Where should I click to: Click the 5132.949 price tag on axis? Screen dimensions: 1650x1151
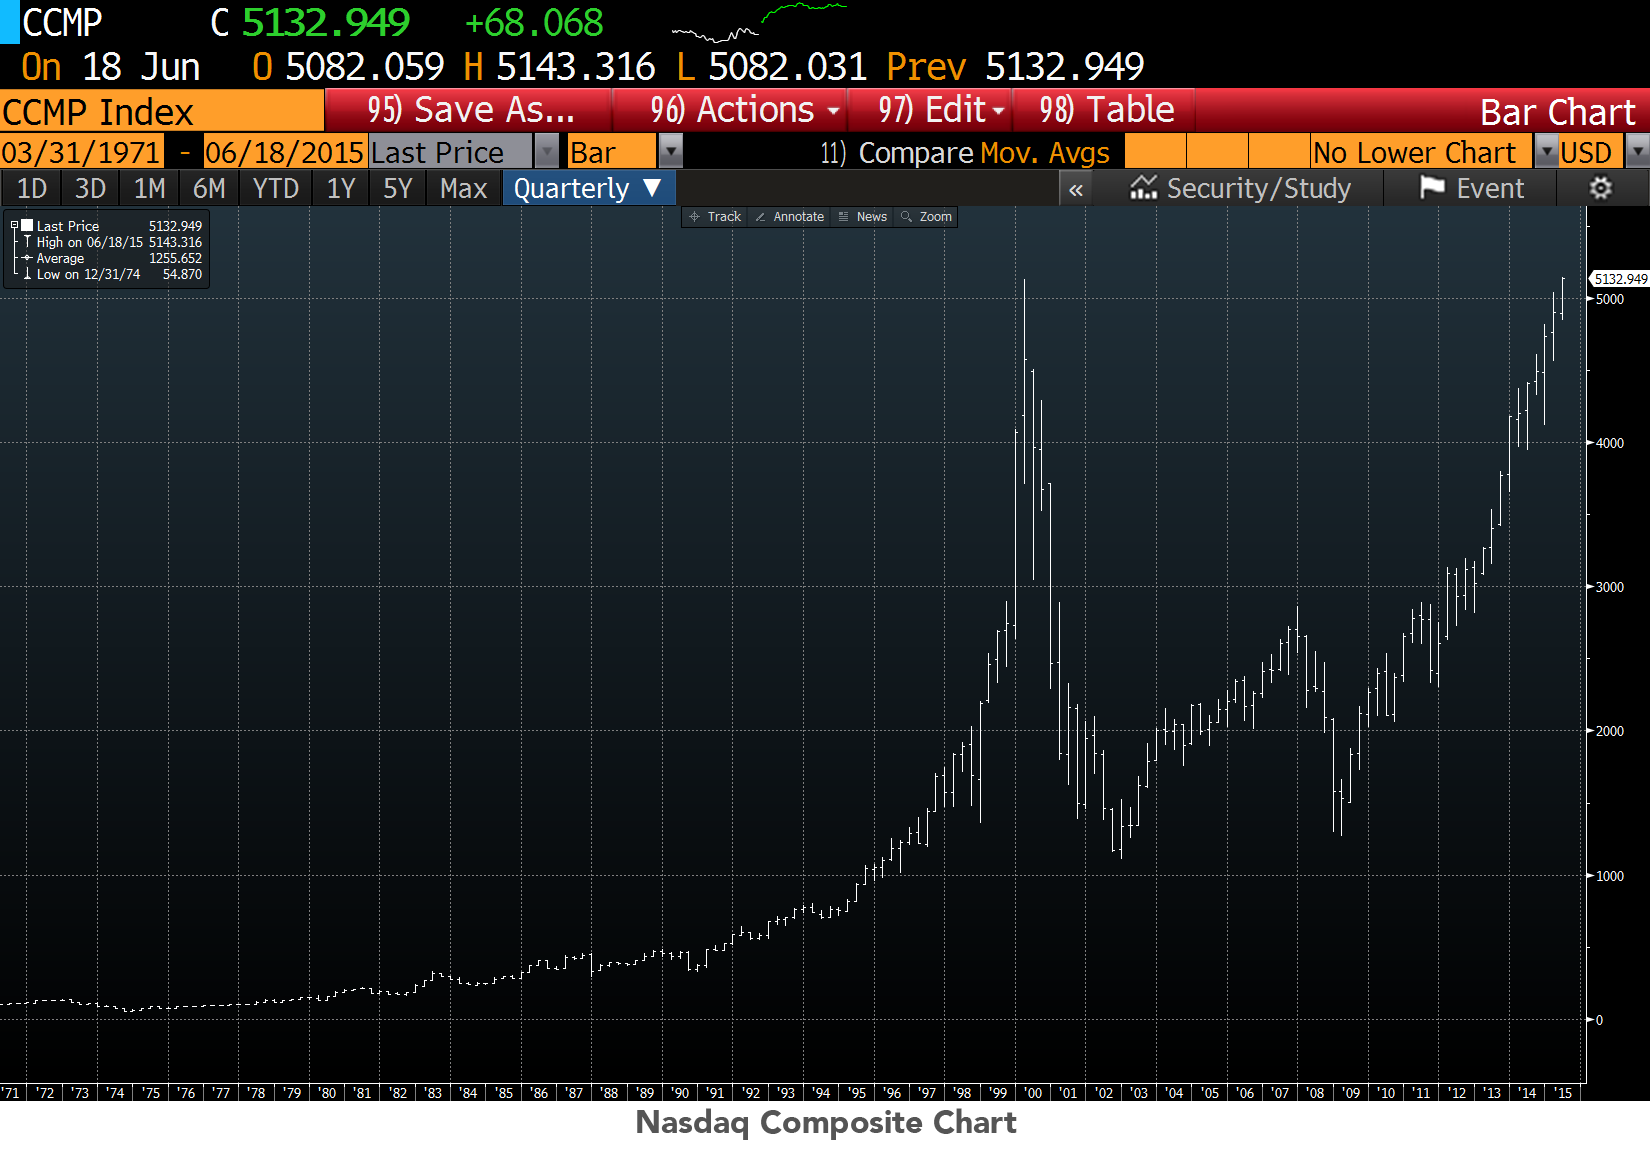point(1620,279)
